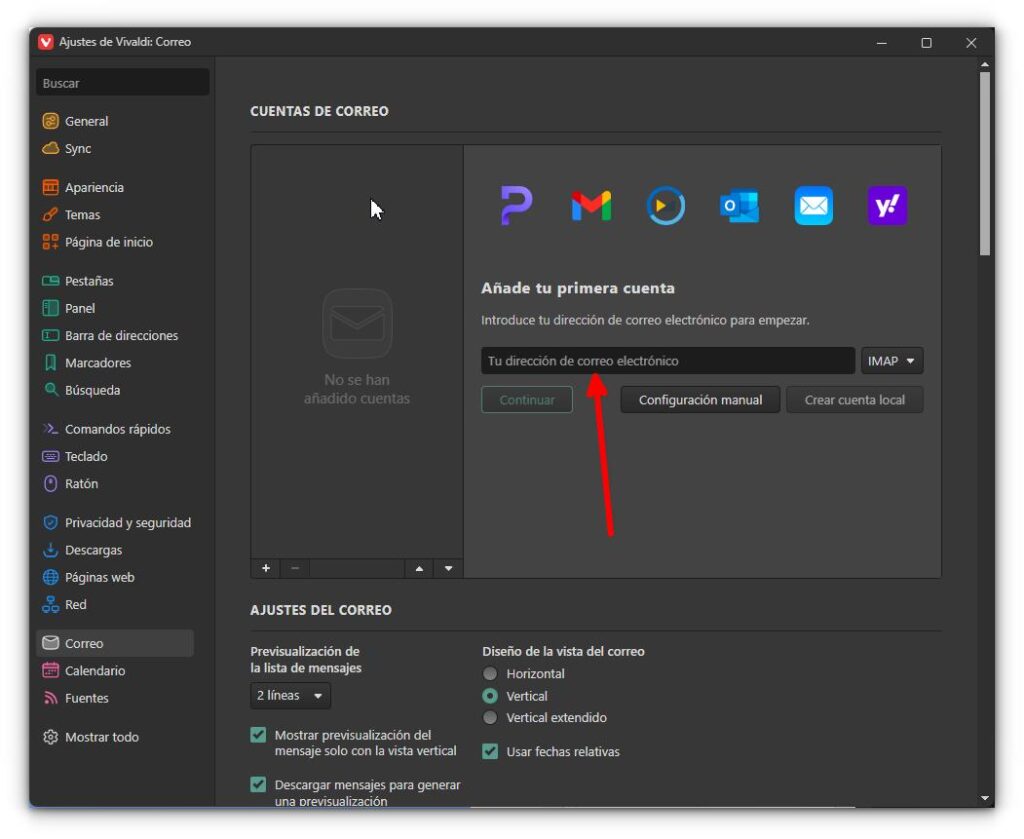
Task: Open the 2 líneas preview dropdown
Action: coord(290,695)
